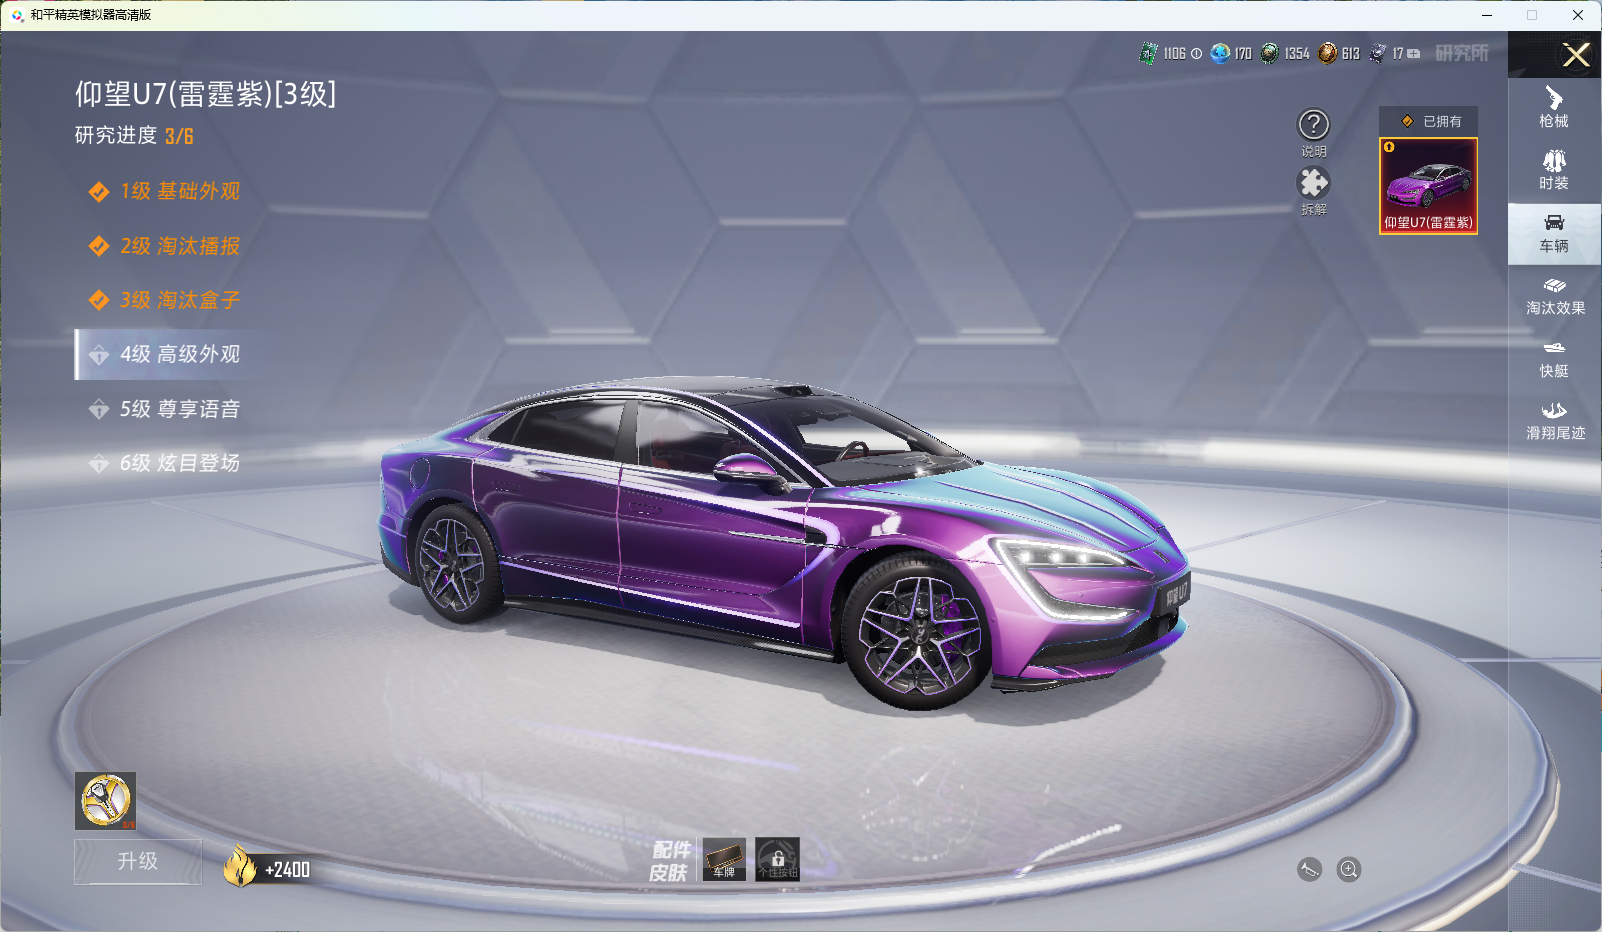This screenshot has height=932, width=1602.
Task: Click the 仰望U7(雷霆紫) vehicle thumbnail
Action: tap(1428, 186)
